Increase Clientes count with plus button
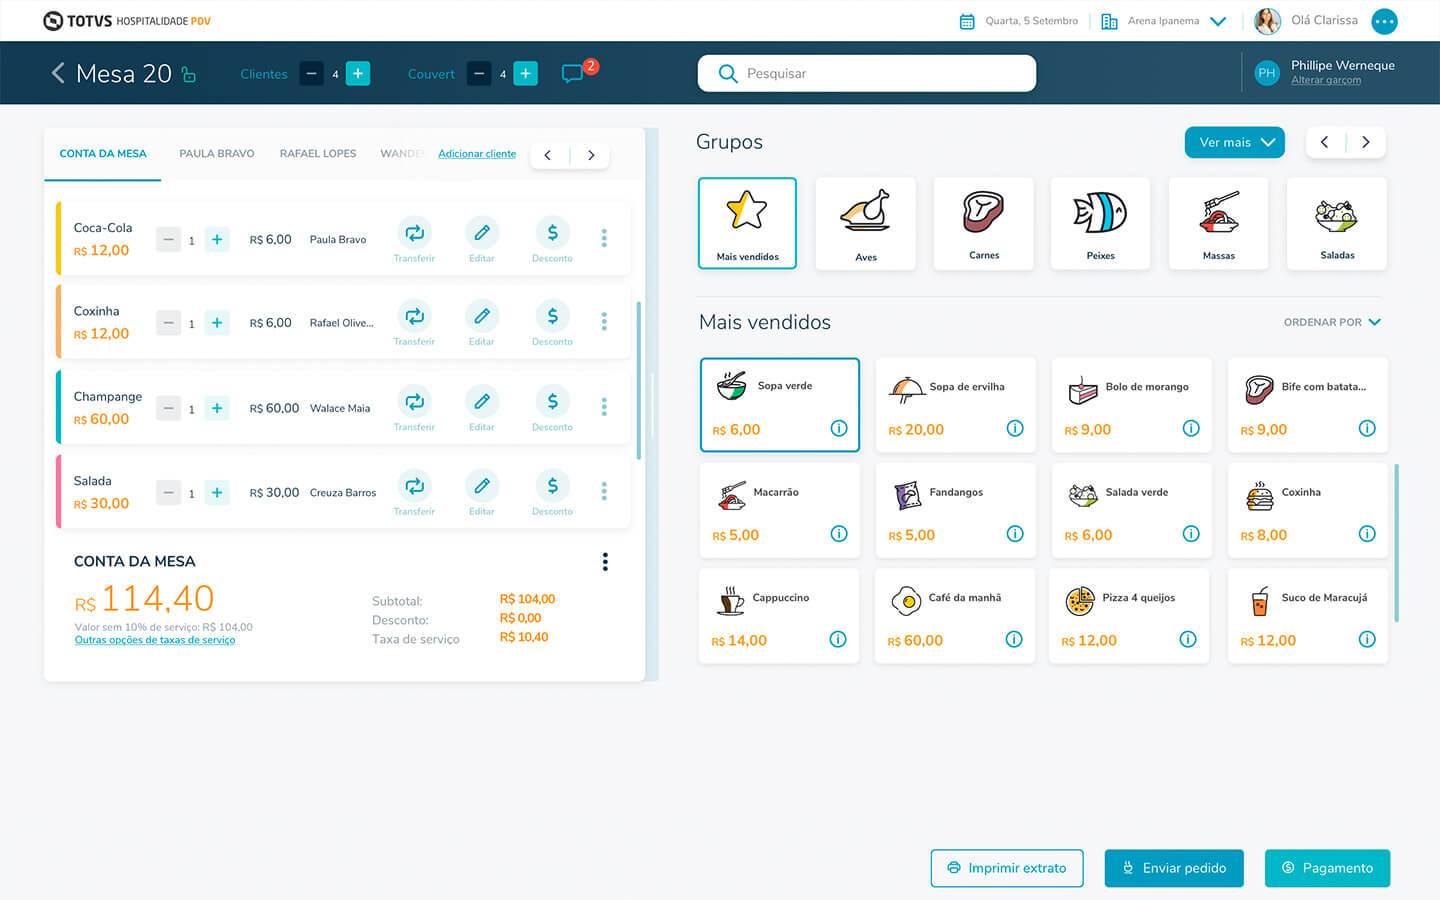1440x900 pixels. (358, 73)
